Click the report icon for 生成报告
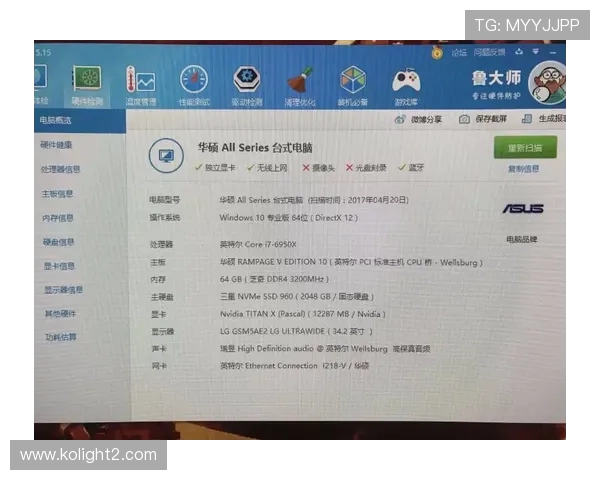 (x=527, y=119)
